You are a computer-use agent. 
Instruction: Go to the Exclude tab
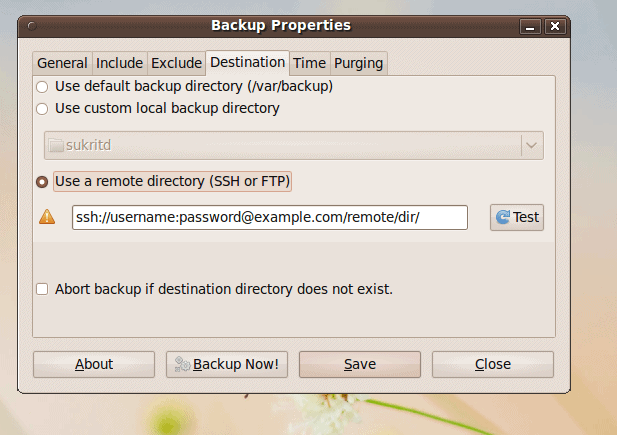(x=176, y=63)
